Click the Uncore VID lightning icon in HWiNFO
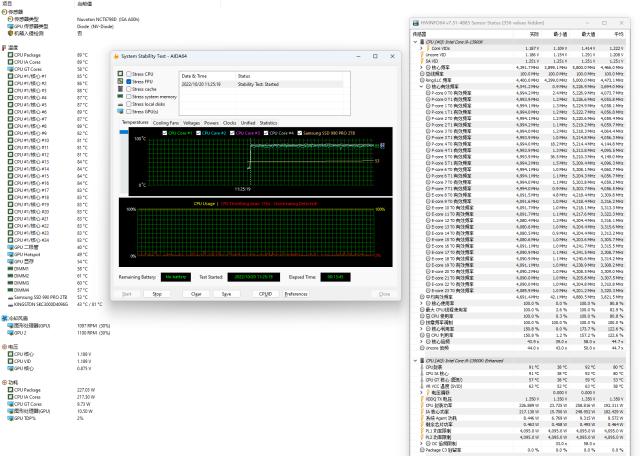The width and height of the screenshot is (640, 456). click(x=422, y=55)
